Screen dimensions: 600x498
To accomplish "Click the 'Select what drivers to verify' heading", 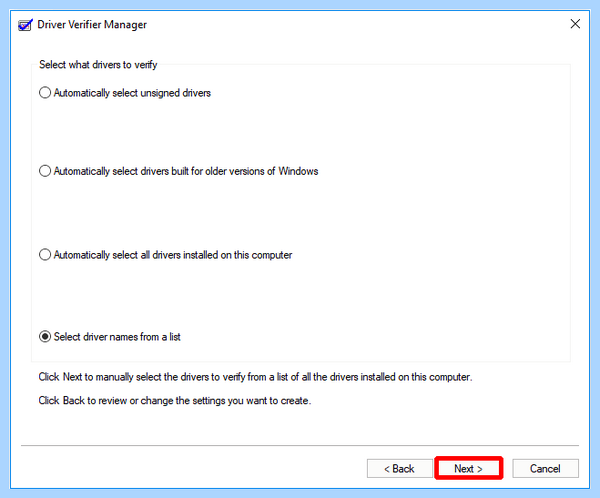I will [98, 64].
